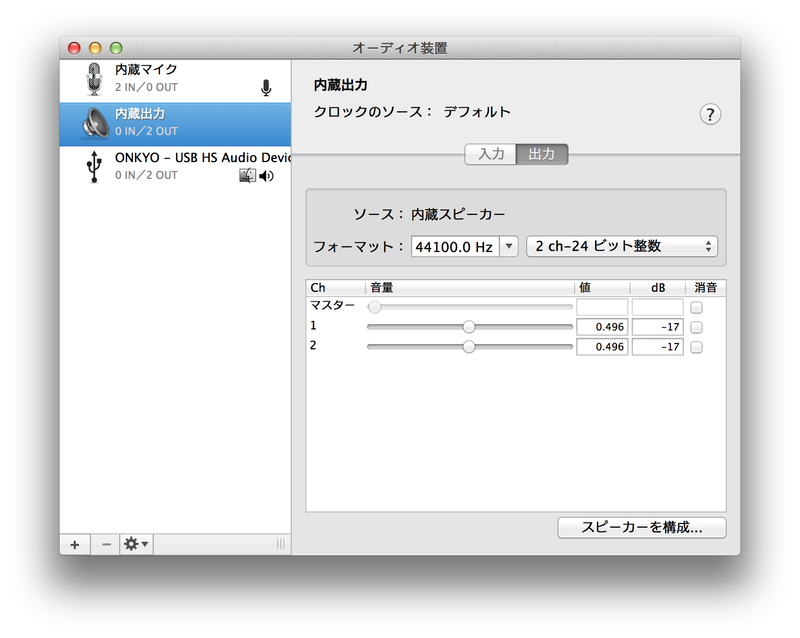Click channel 2 value field 0.496
The height and width of the screenshot is (638, 800).
click(602, 347)
